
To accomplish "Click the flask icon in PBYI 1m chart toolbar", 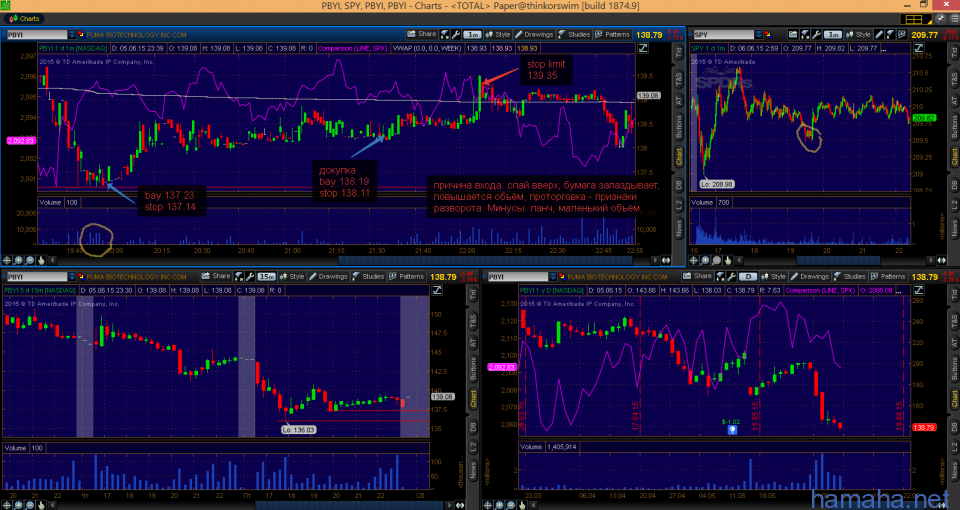I will [443, 34].
